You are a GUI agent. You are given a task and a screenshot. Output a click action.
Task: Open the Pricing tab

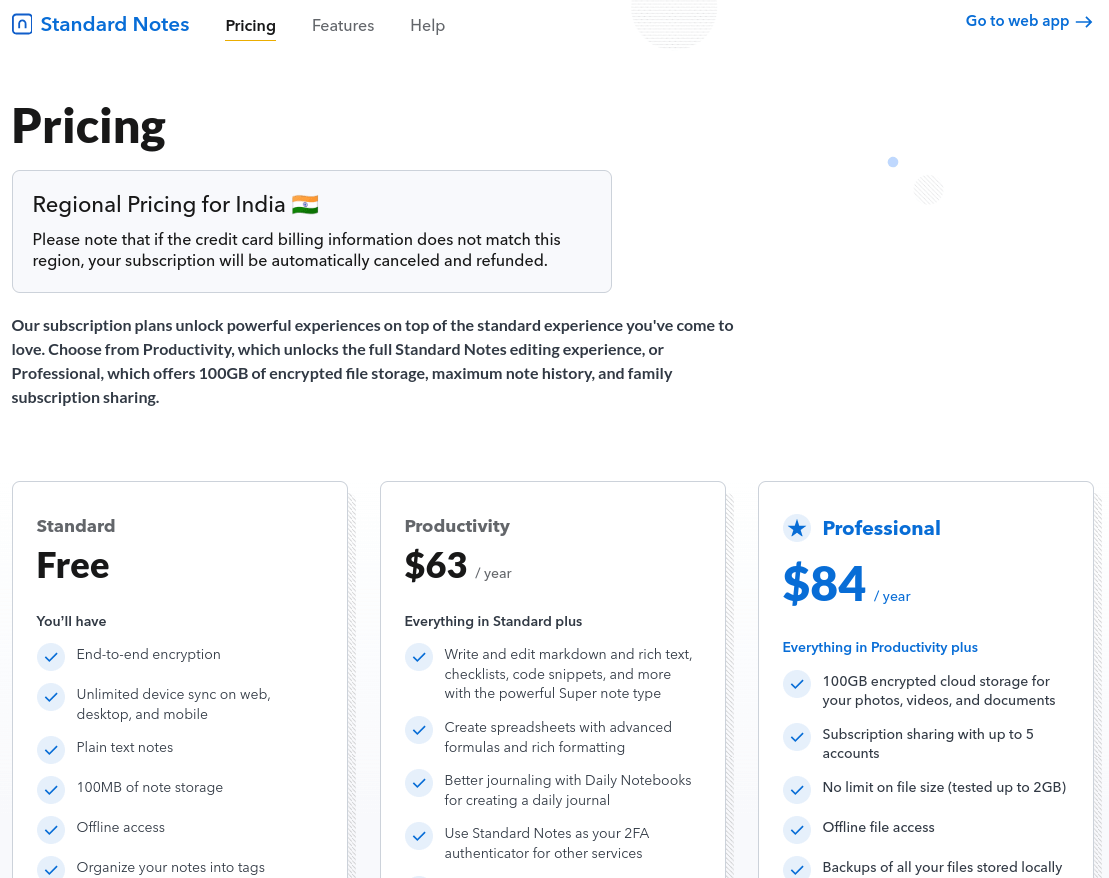point(250,25)
